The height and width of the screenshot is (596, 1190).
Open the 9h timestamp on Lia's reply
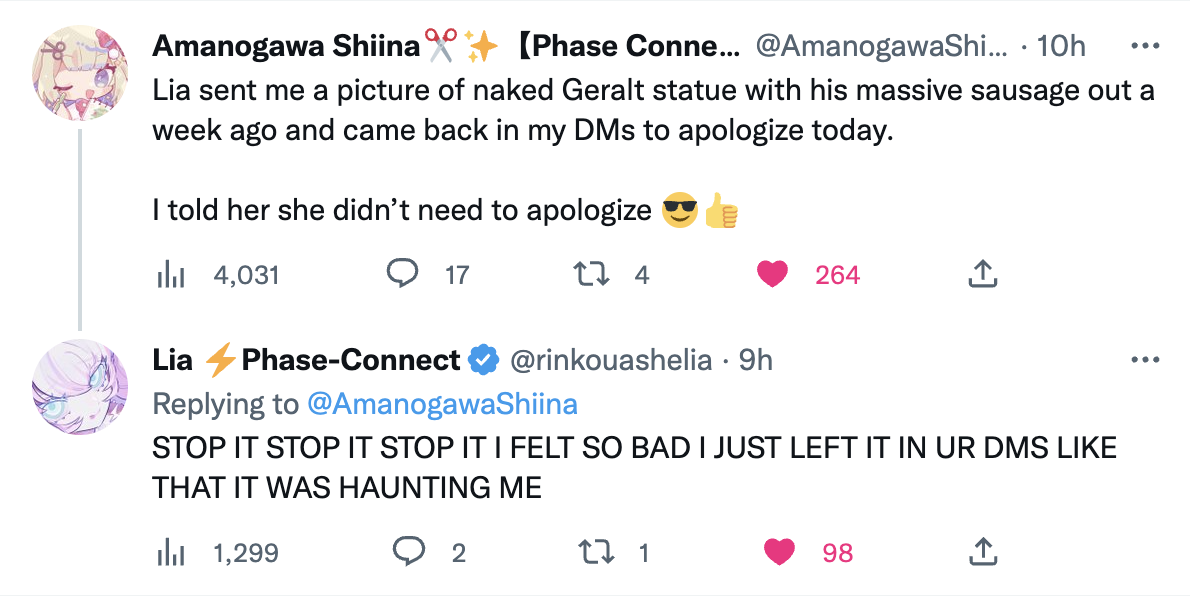pyautogui.click(x=755, y=360)
